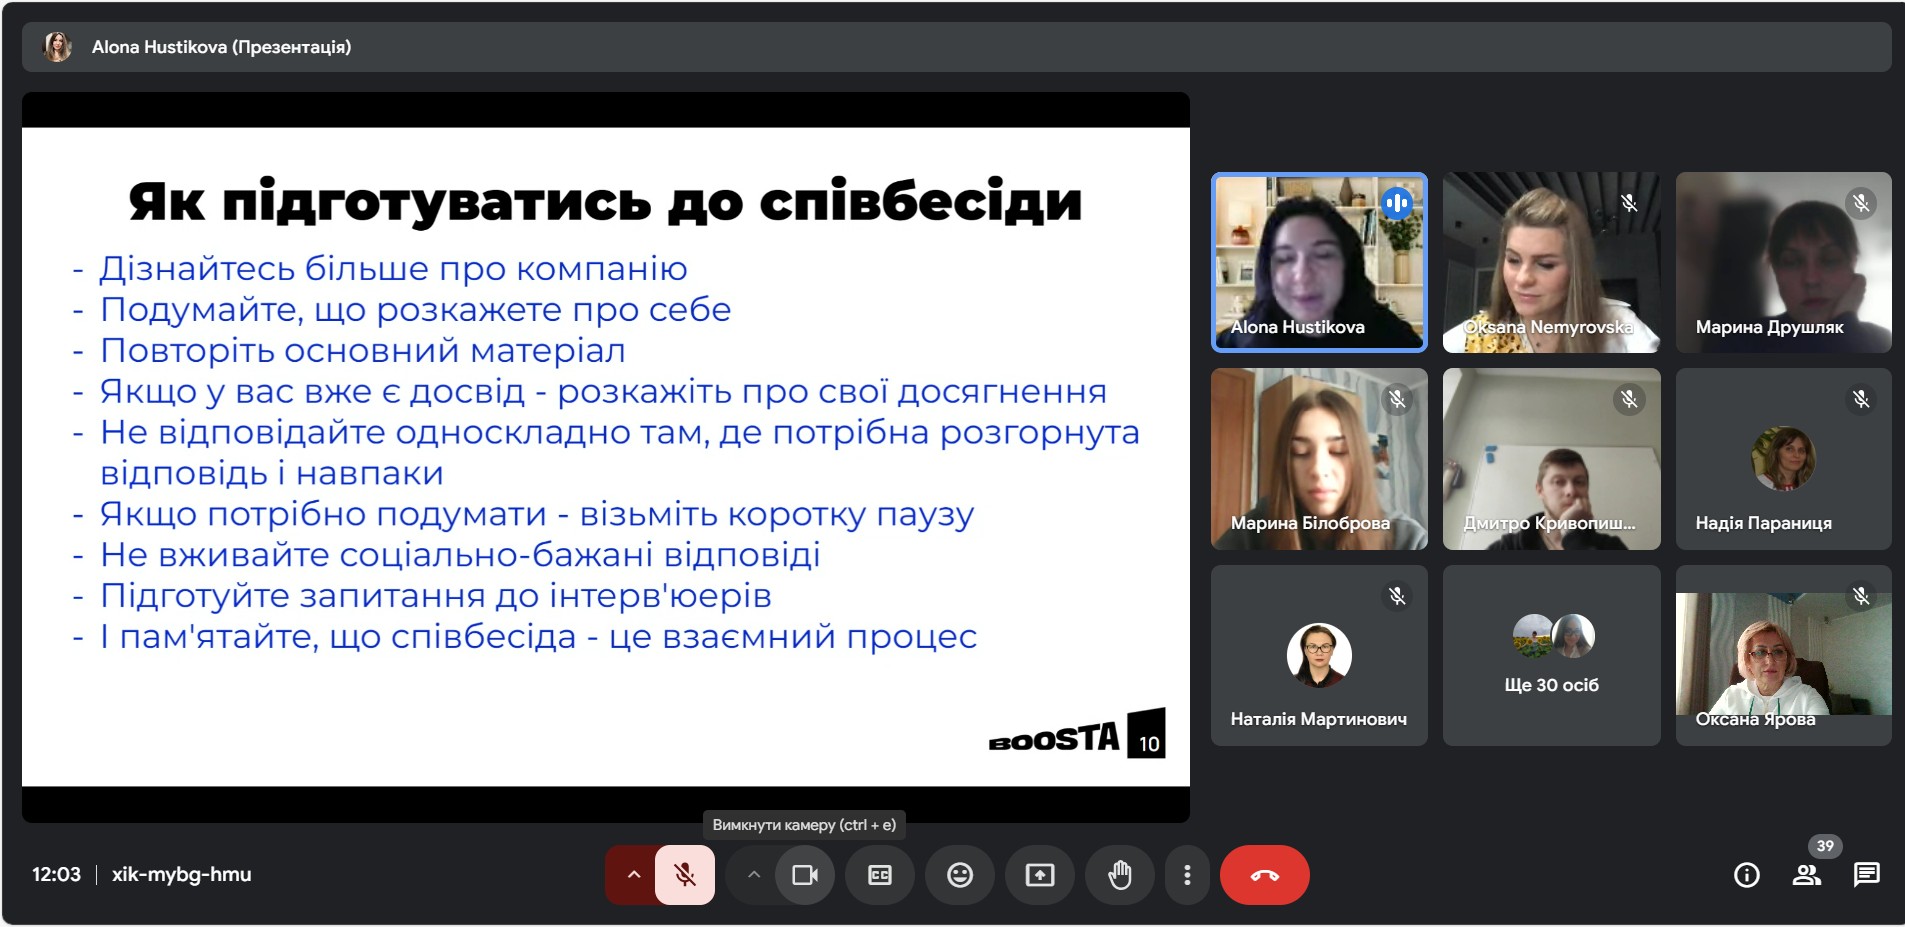
Task: Select Дмитро Кривопиш video tile
Action: click(1551, 459)
